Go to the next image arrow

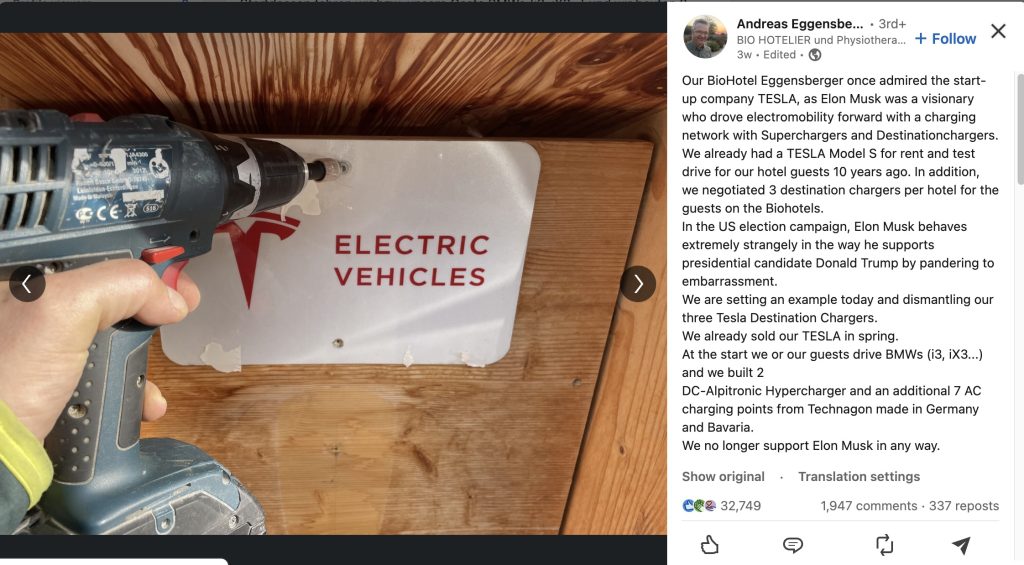pyautogui.click(x=638, y=284)
